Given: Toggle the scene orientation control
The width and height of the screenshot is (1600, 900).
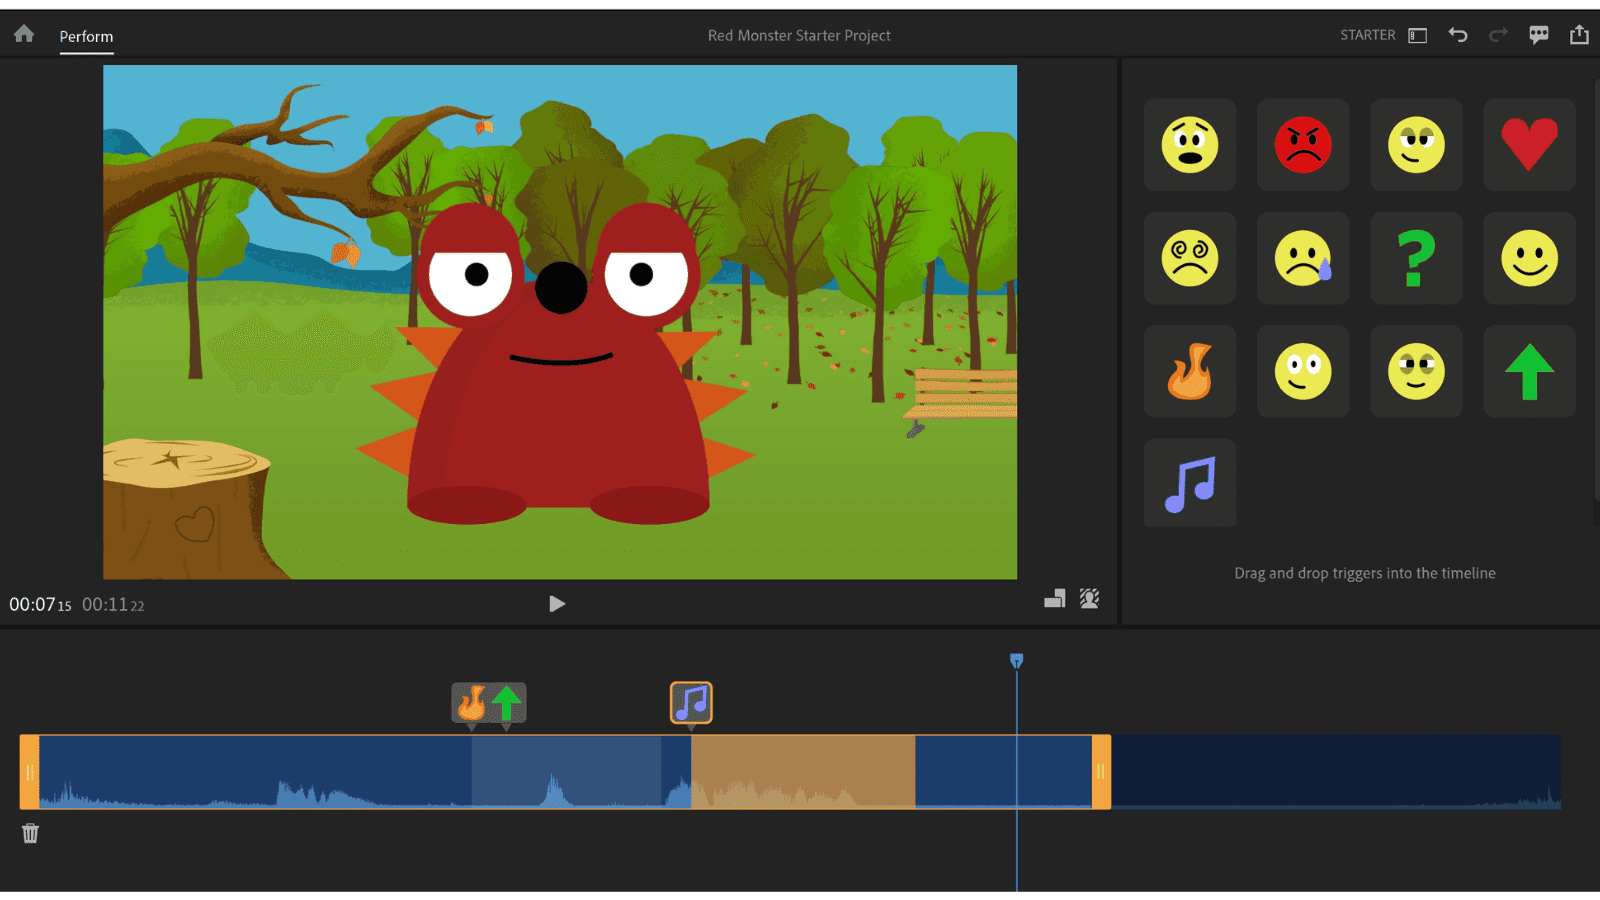Looking at the screenshot, I should [1054, 598].
